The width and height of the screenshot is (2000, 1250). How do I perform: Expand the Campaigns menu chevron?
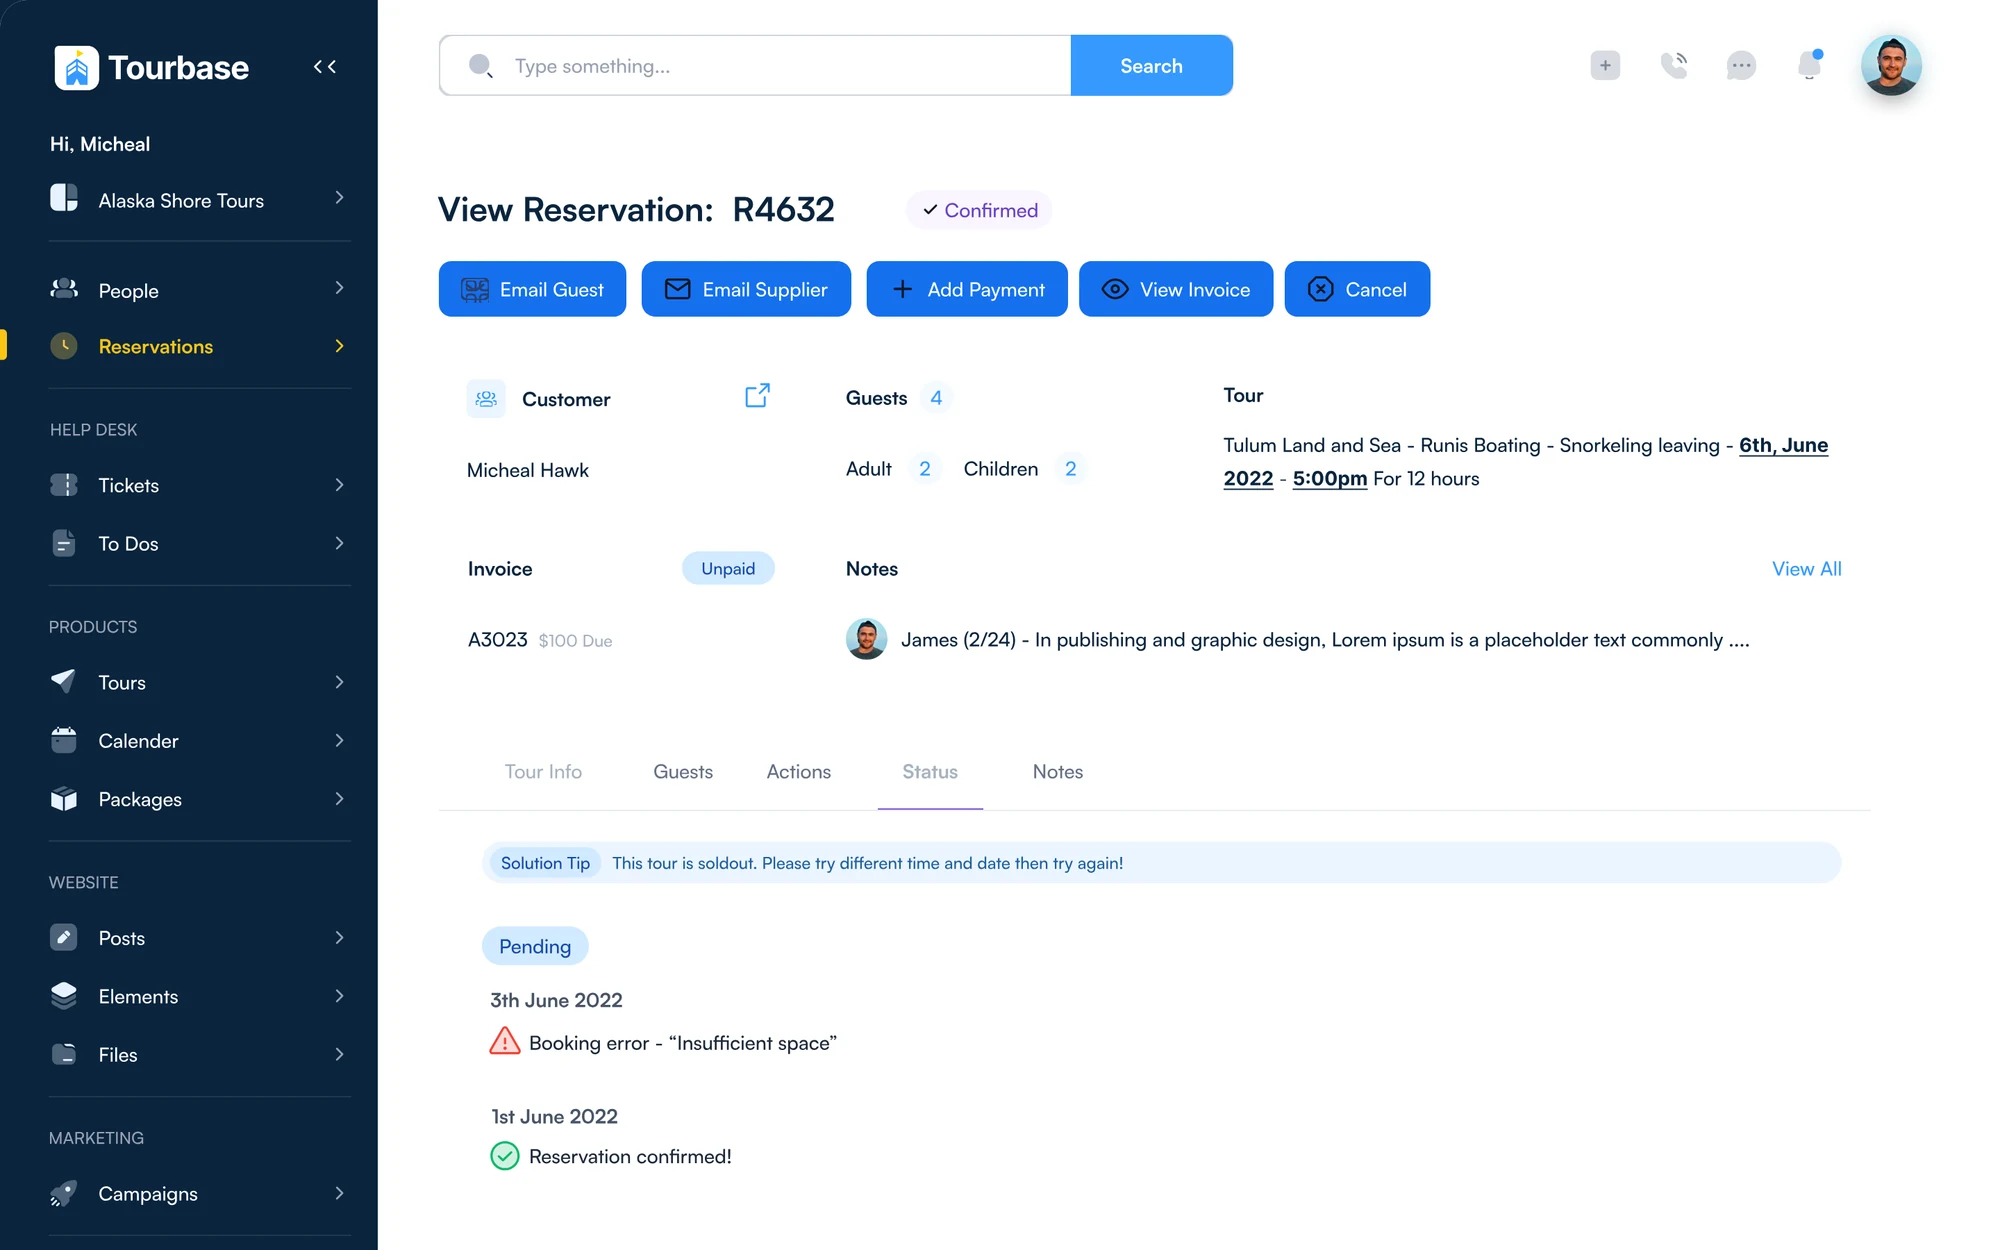339,1193
